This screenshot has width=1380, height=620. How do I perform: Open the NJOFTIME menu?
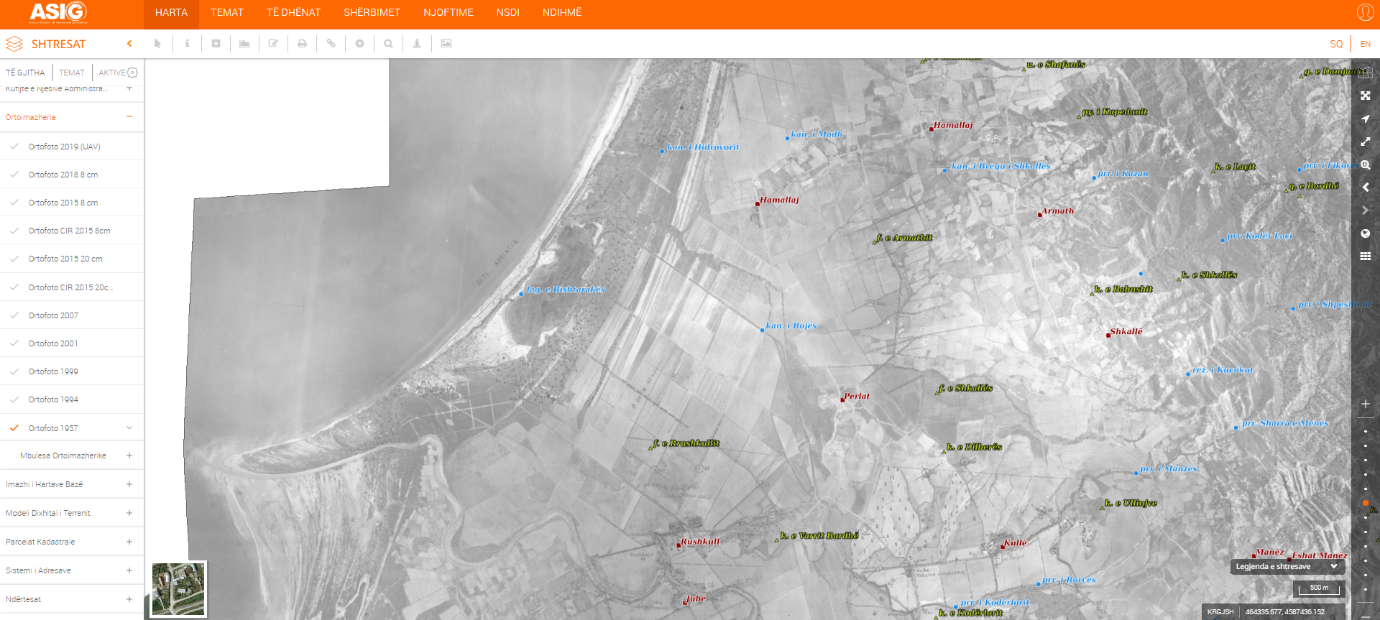tap(447, 12)
